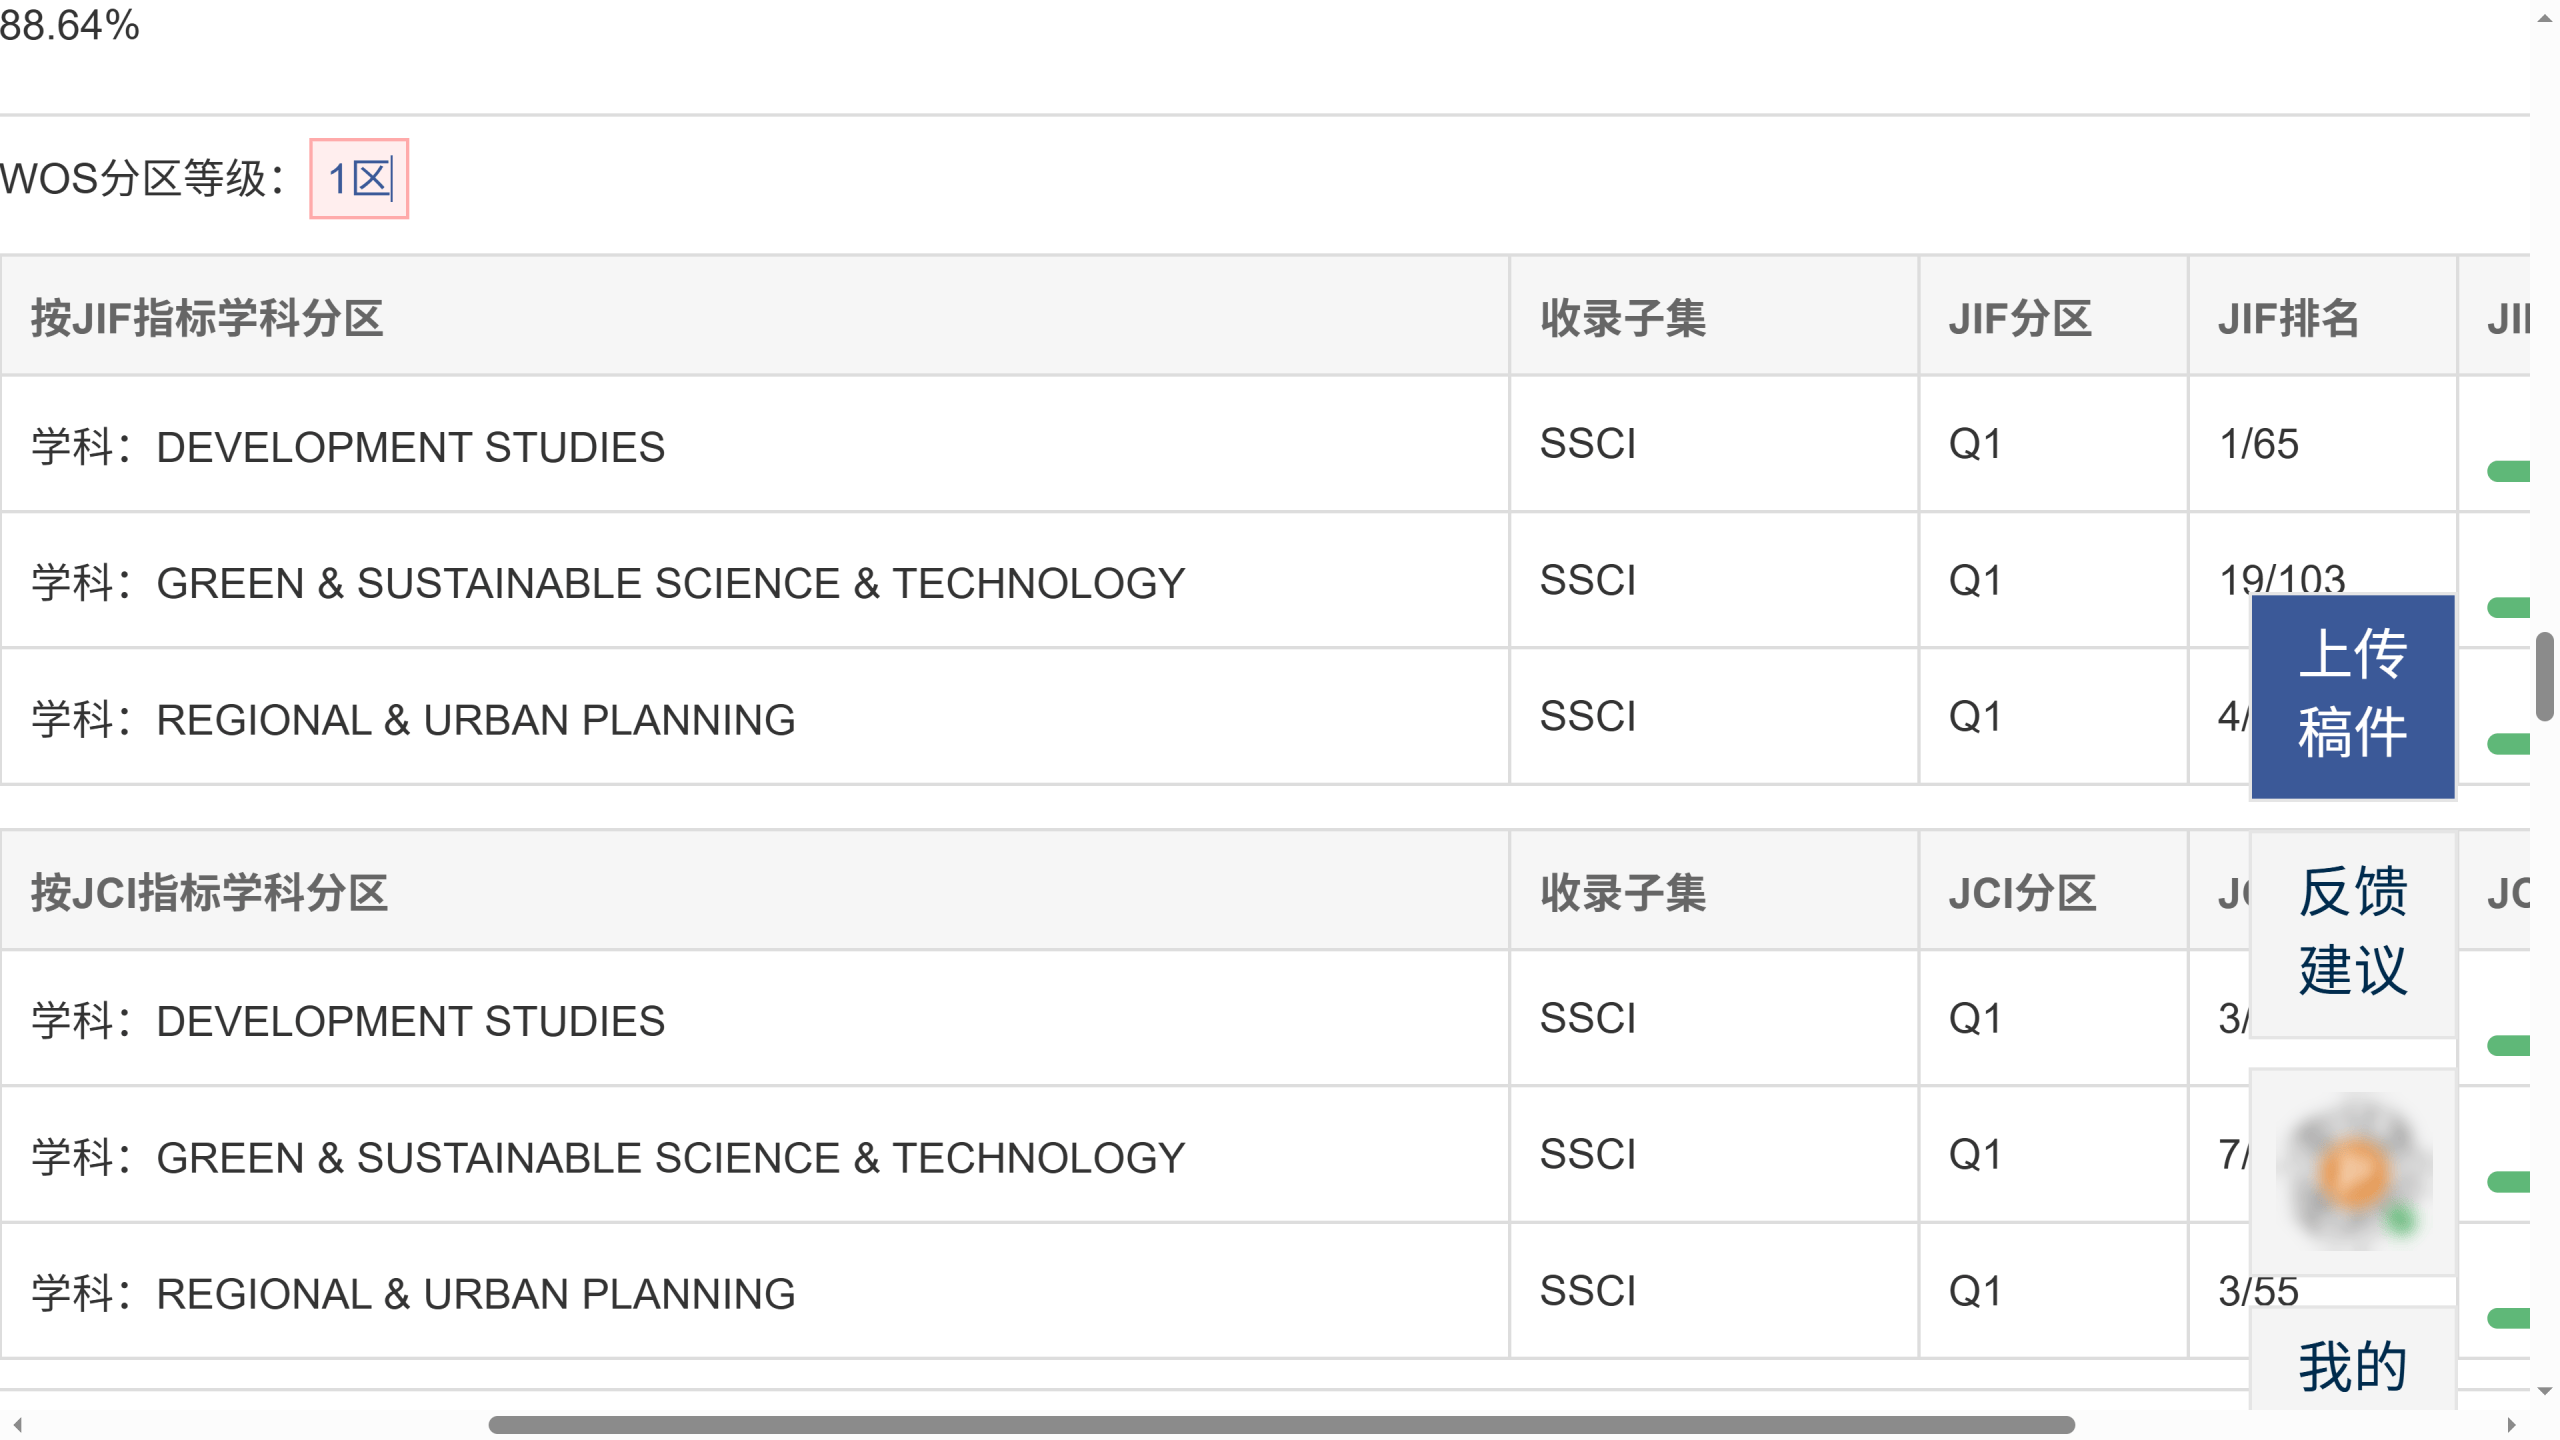
Task: Click the 1区 WOS ranking badge
Action: point(359,179)
